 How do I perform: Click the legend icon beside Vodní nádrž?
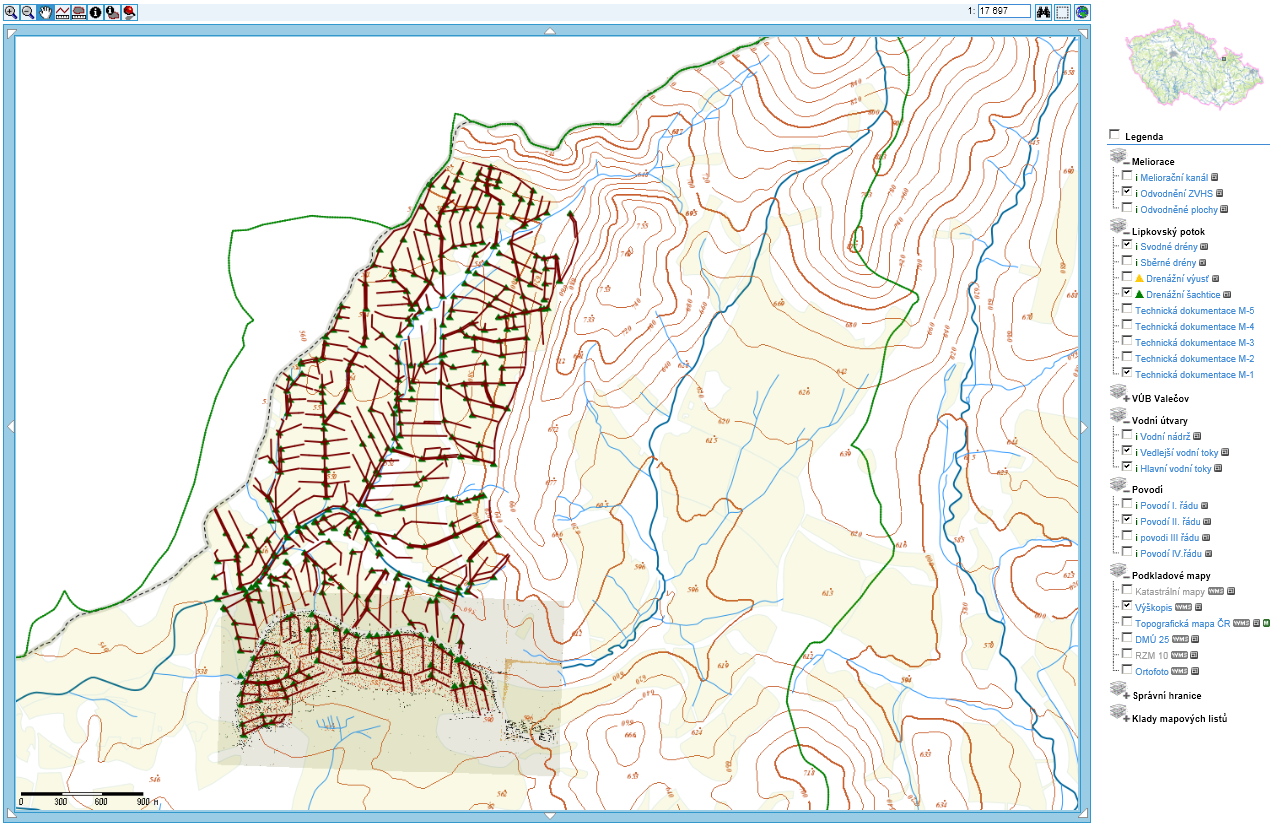1197,436
